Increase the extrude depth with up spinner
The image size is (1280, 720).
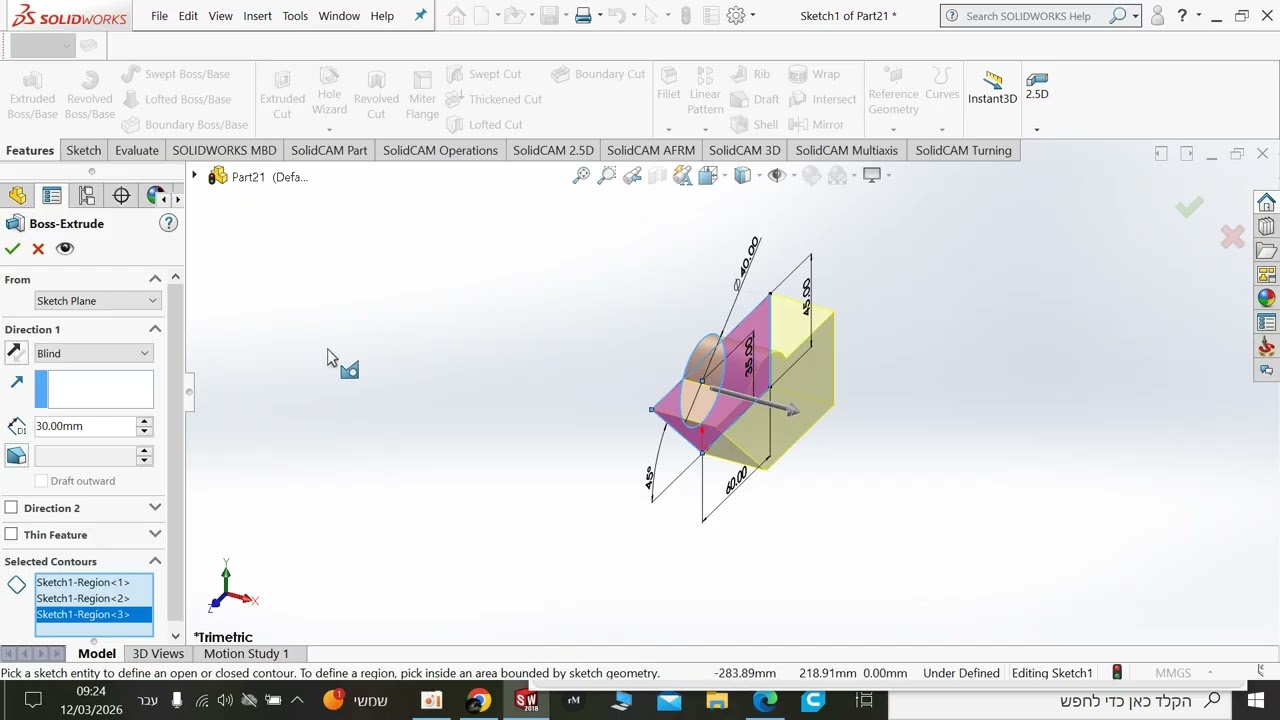coord(145,421)
